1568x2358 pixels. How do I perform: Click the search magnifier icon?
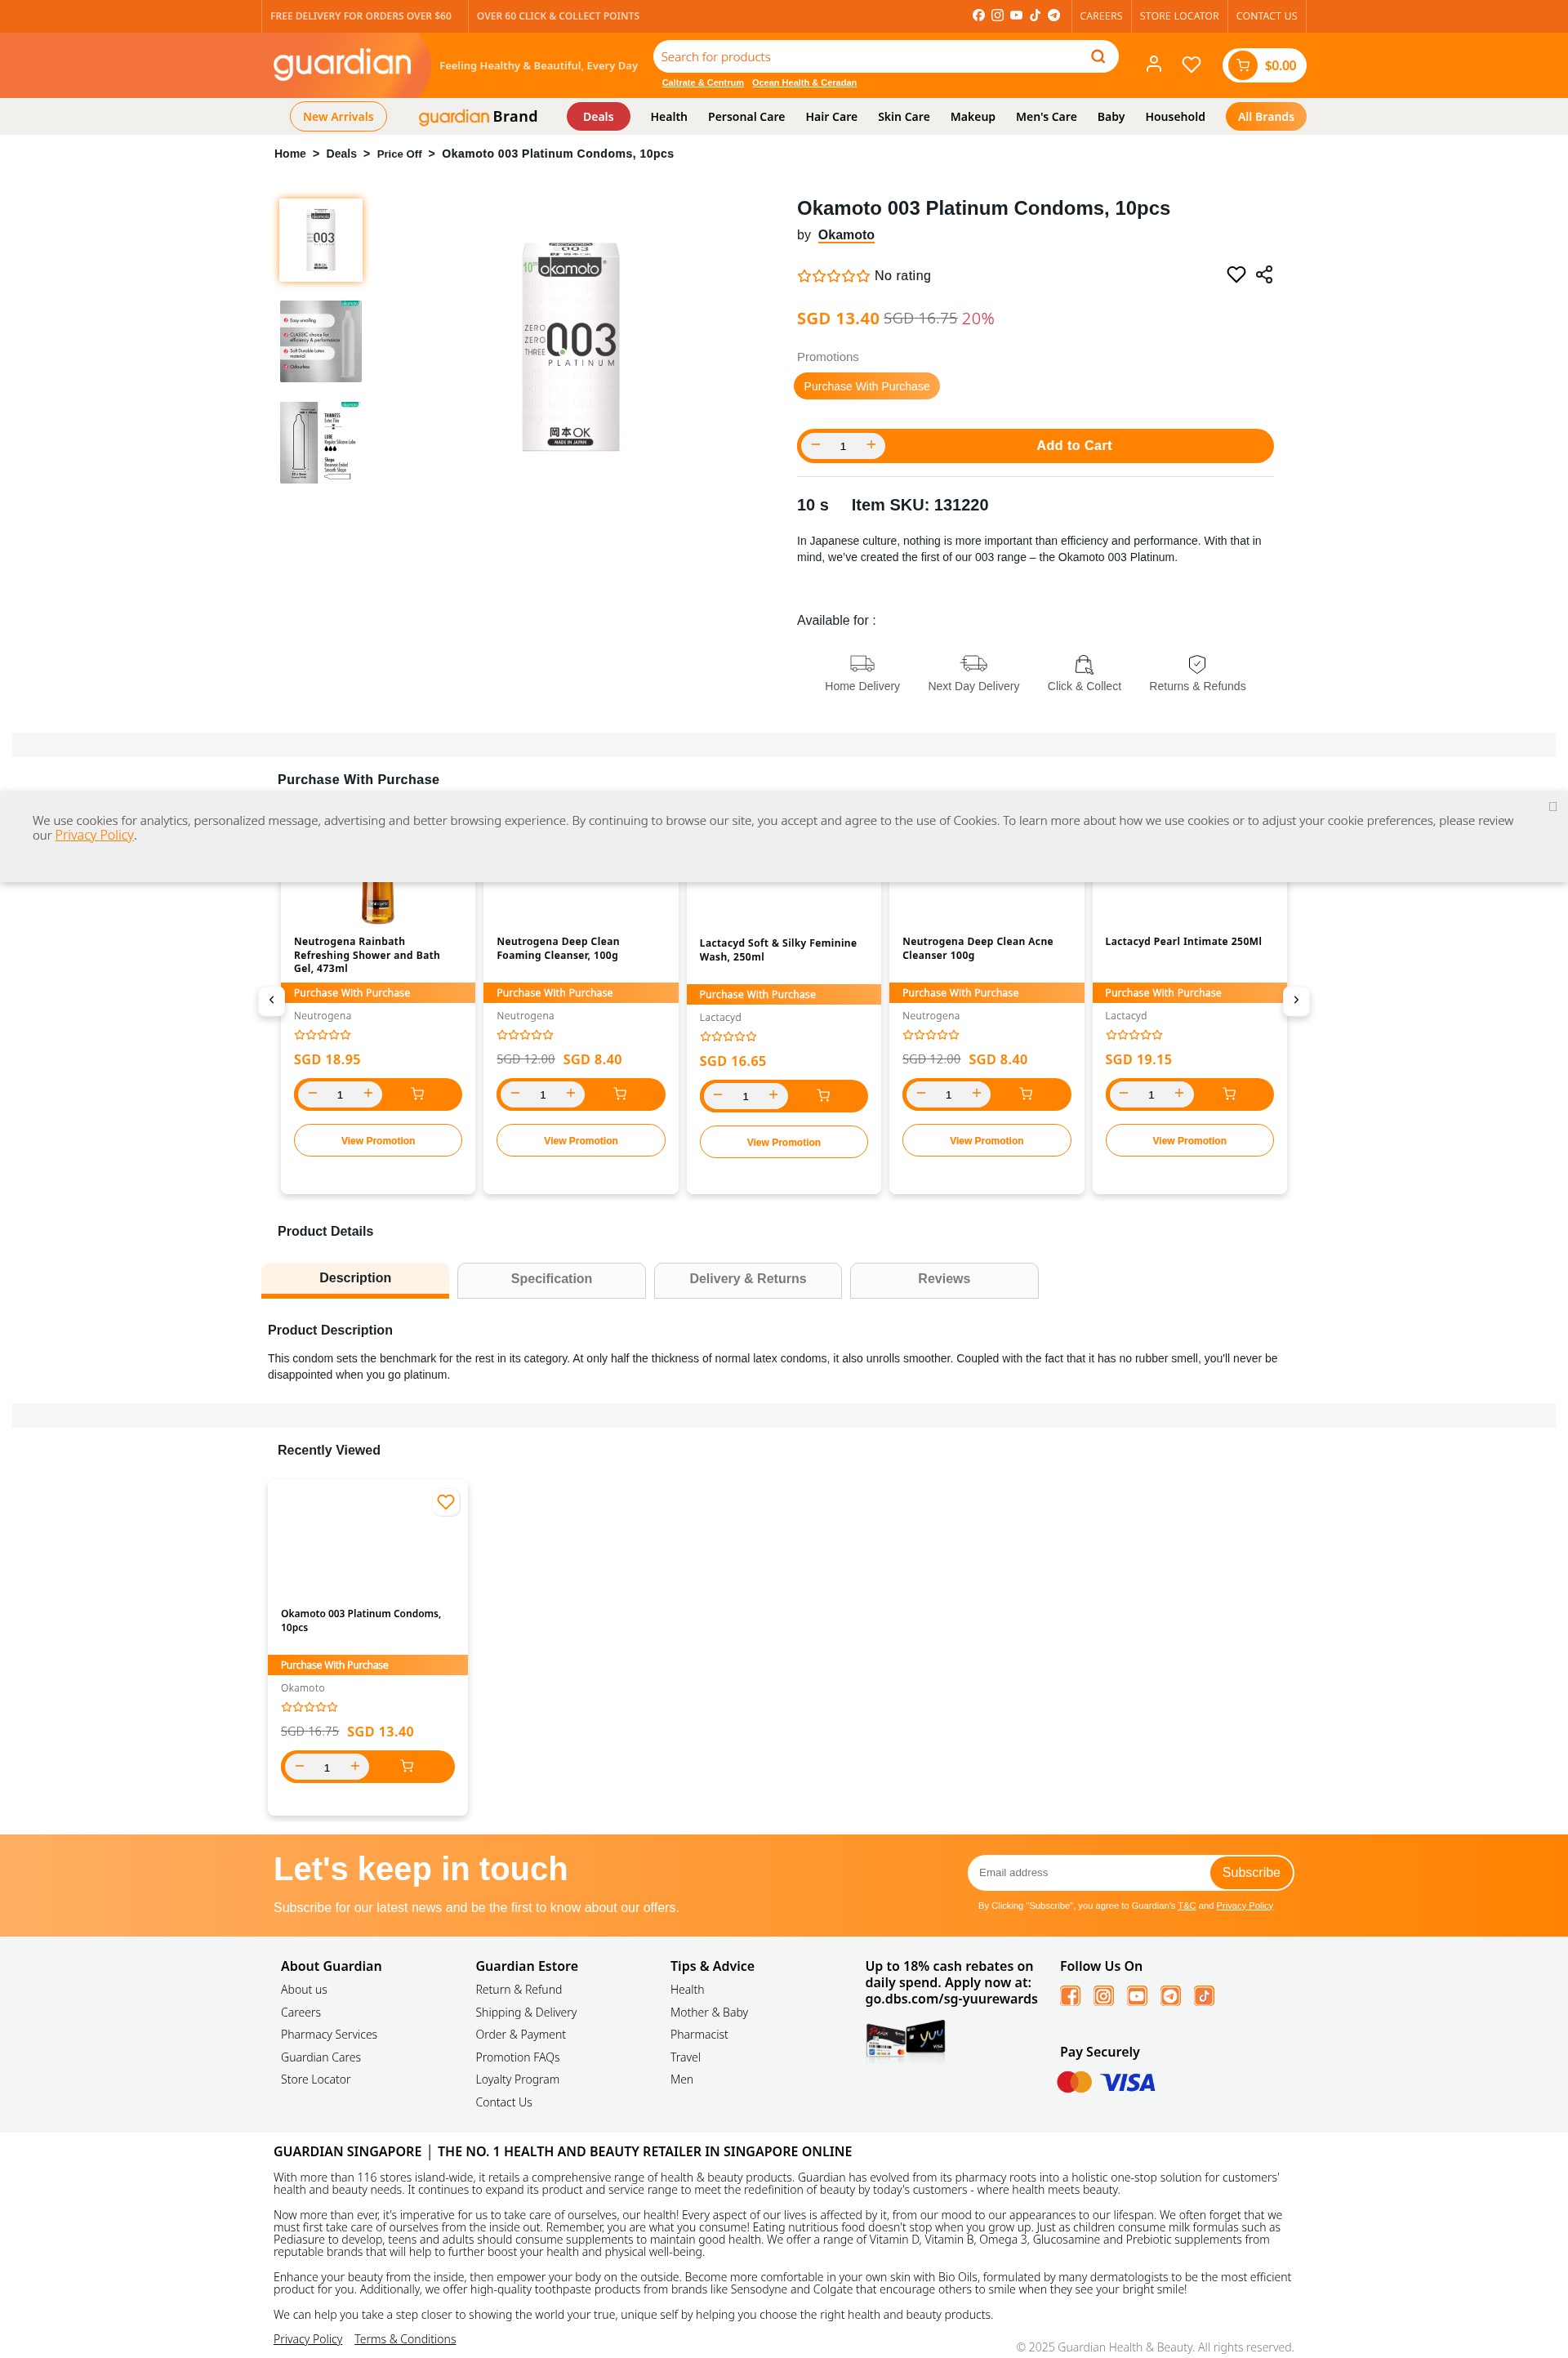click(x=1098, y=56)
